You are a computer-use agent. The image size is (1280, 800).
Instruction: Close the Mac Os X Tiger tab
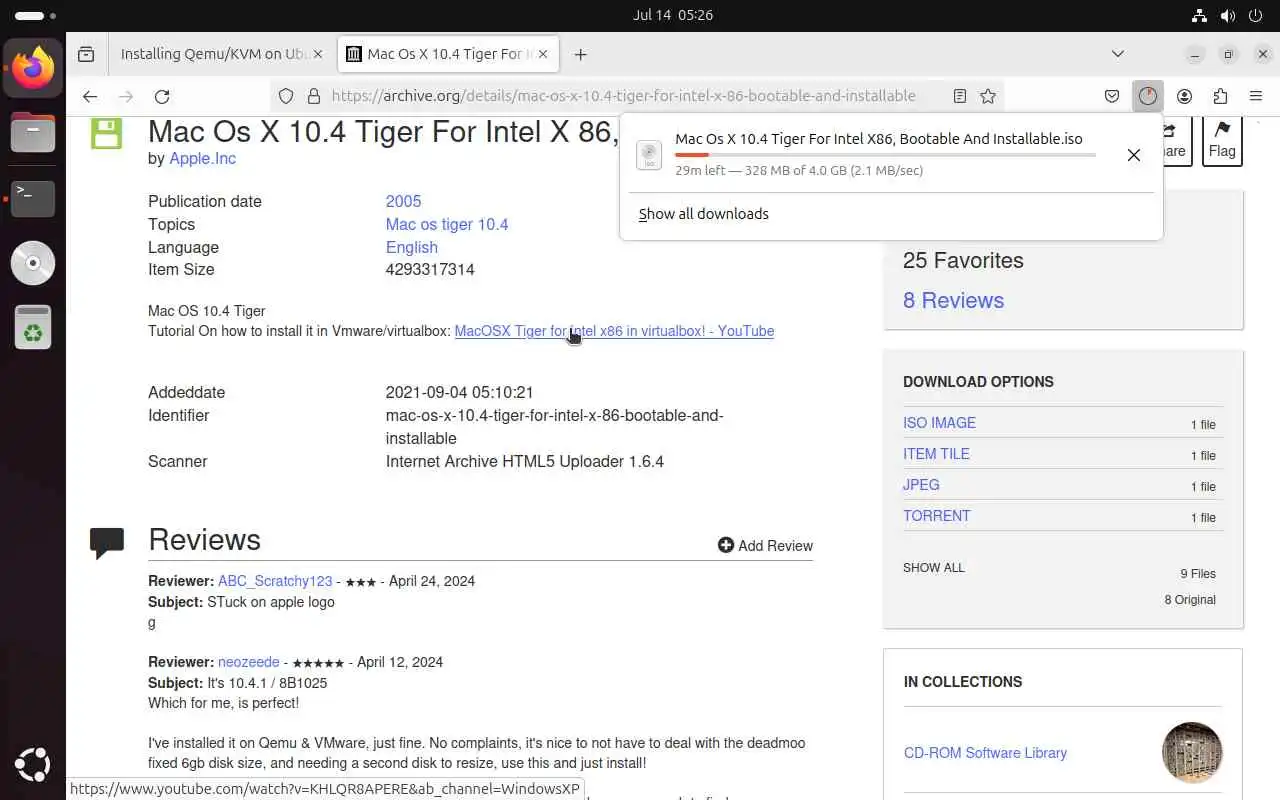pos(544,54)
